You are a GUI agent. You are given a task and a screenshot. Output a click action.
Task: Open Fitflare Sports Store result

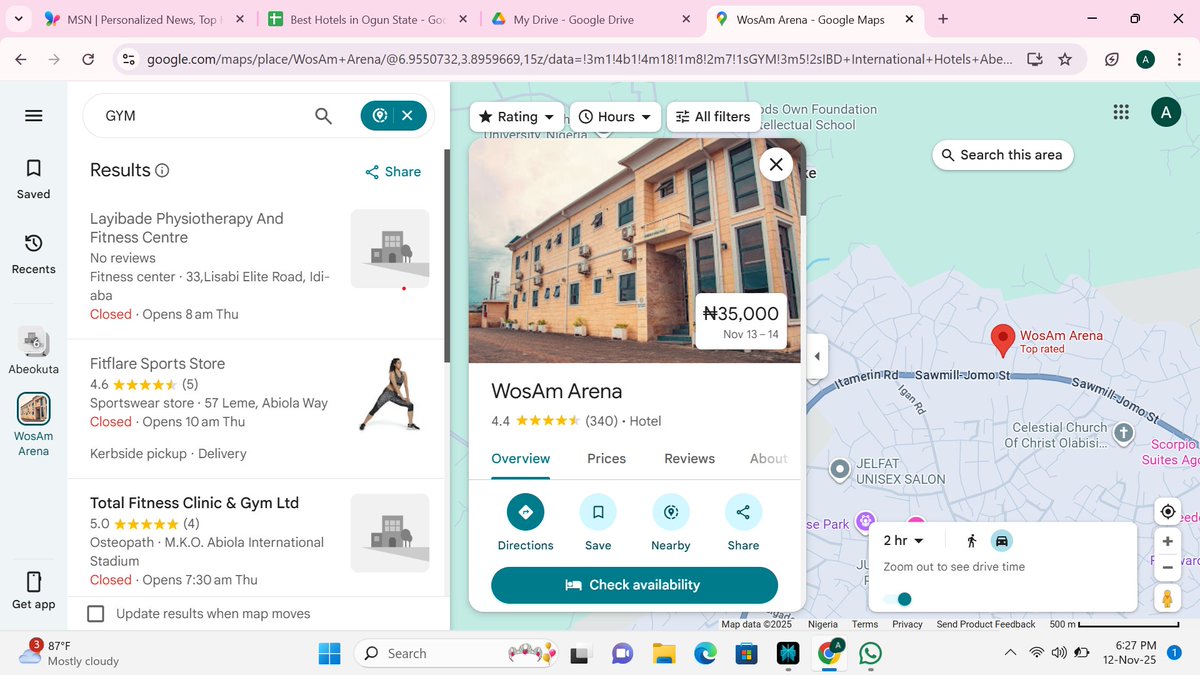pos(259,408)
